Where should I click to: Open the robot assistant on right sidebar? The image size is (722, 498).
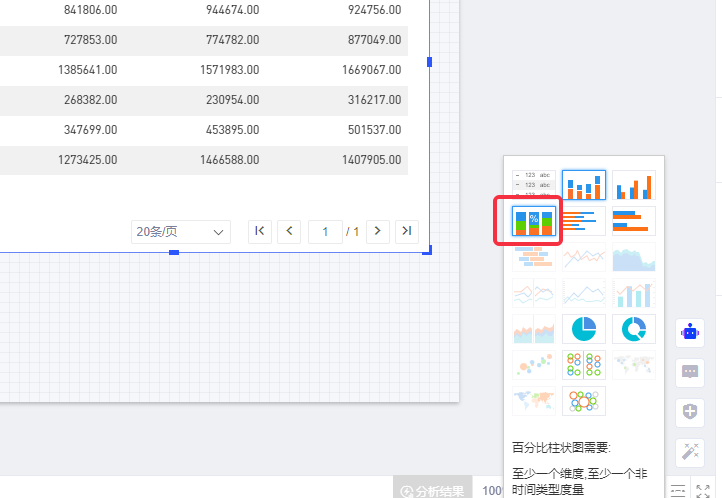690,332
